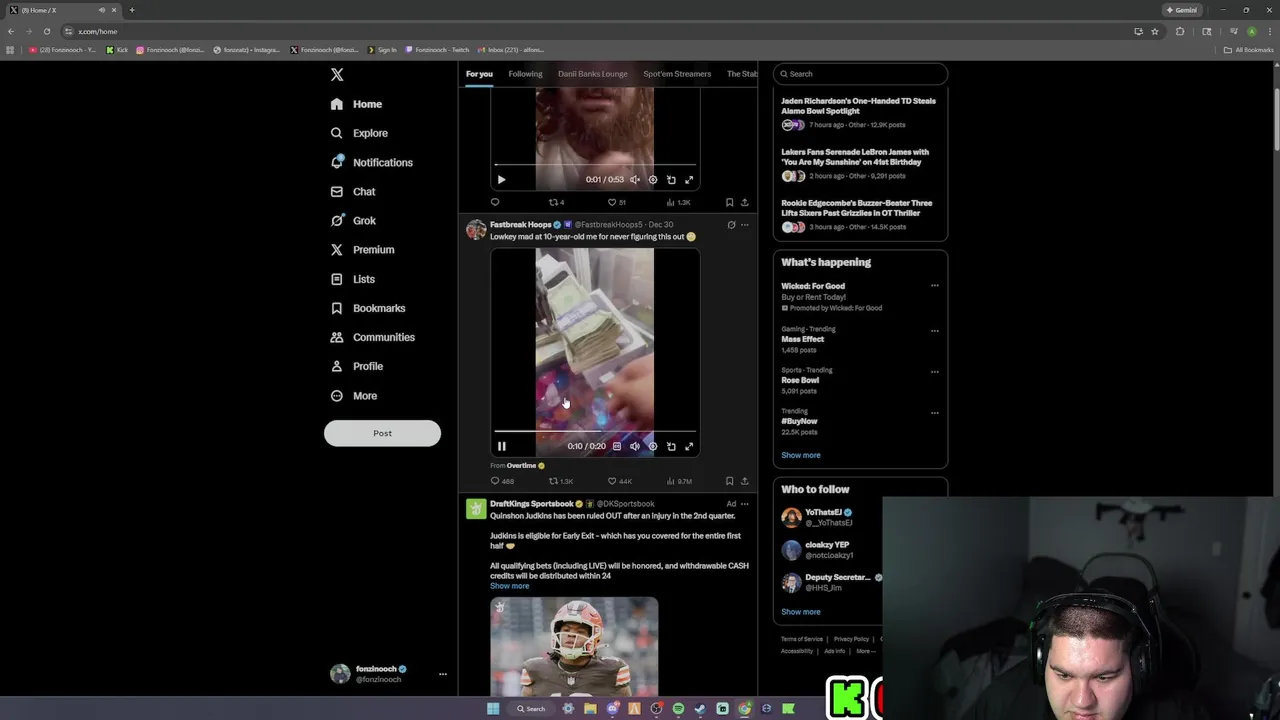Open more options on the DraftKings ad
The width and height of the screenshot is (1280, 720).
[744, 504]
